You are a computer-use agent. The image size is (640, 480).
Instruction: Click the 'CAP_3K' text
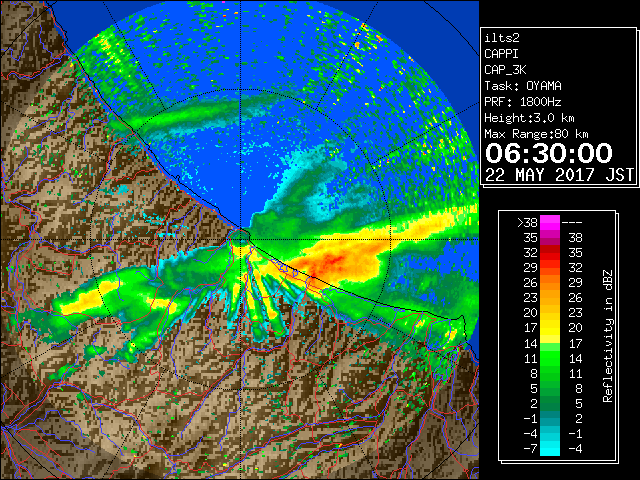(505, 70)
